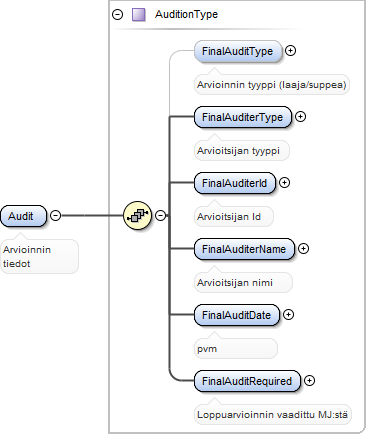The image size is (367, 435).
Task: Expand the FinalAuditDate element
Action: click(x=288, y=315)
